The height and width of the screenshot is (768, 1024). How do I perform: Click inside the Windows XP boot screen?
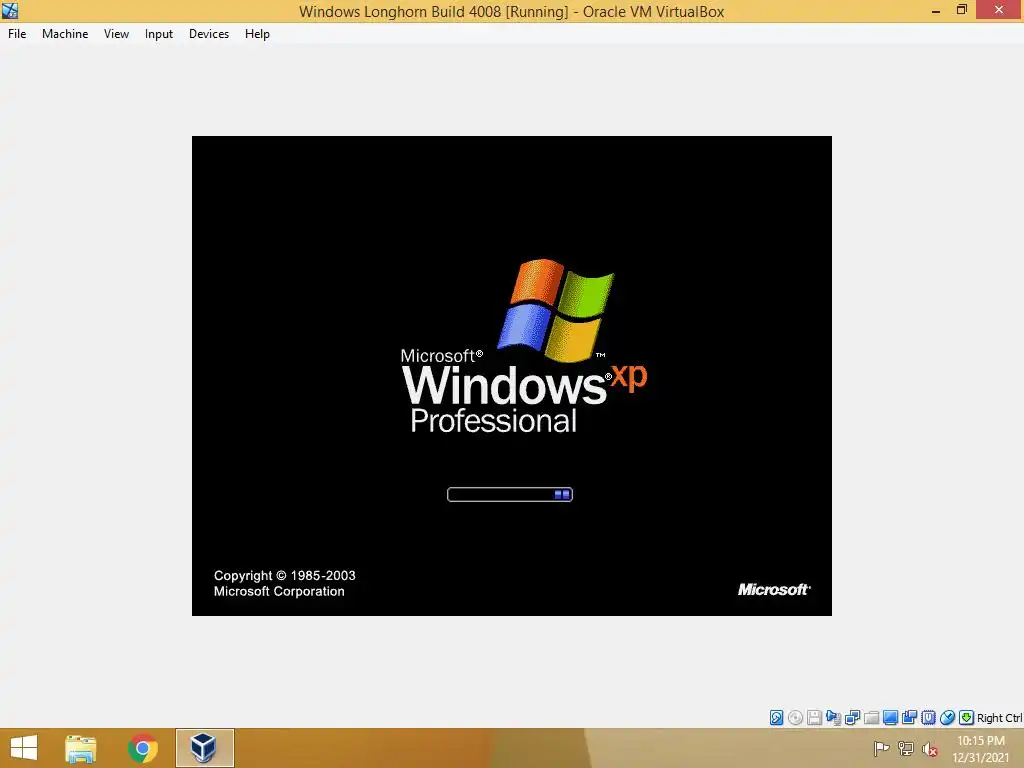[512, 376]
